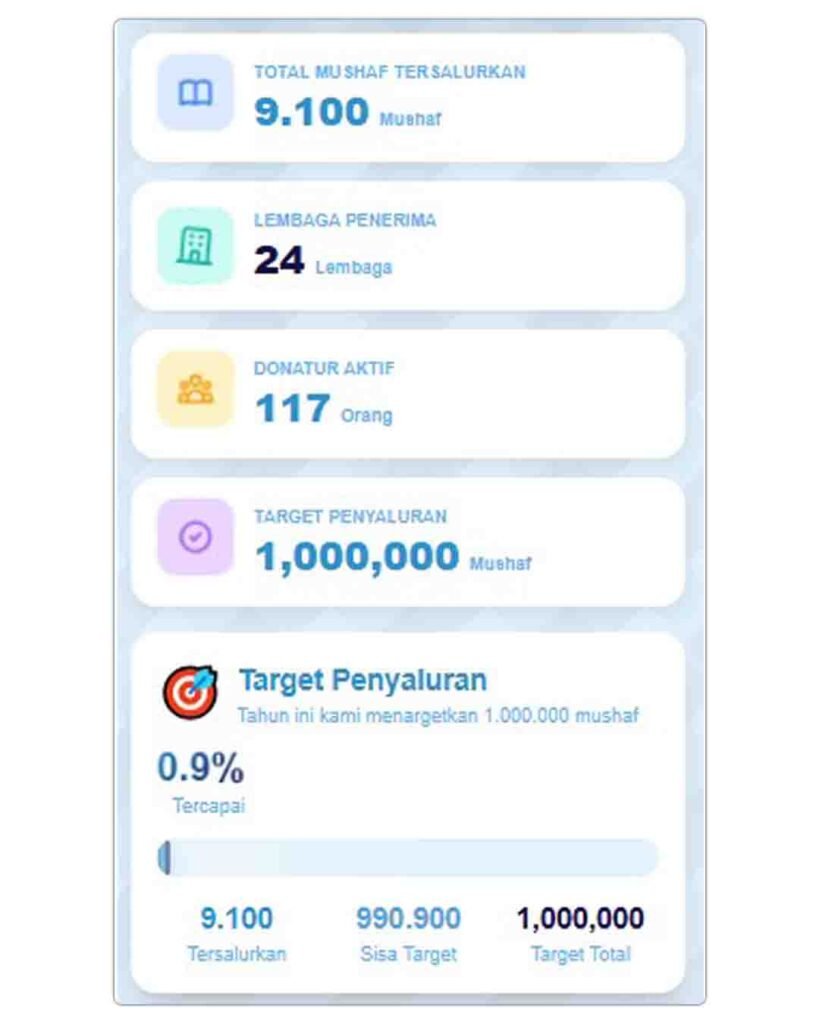Click the Tahun ini kami menargetkan subtitle

coord(438,716)
